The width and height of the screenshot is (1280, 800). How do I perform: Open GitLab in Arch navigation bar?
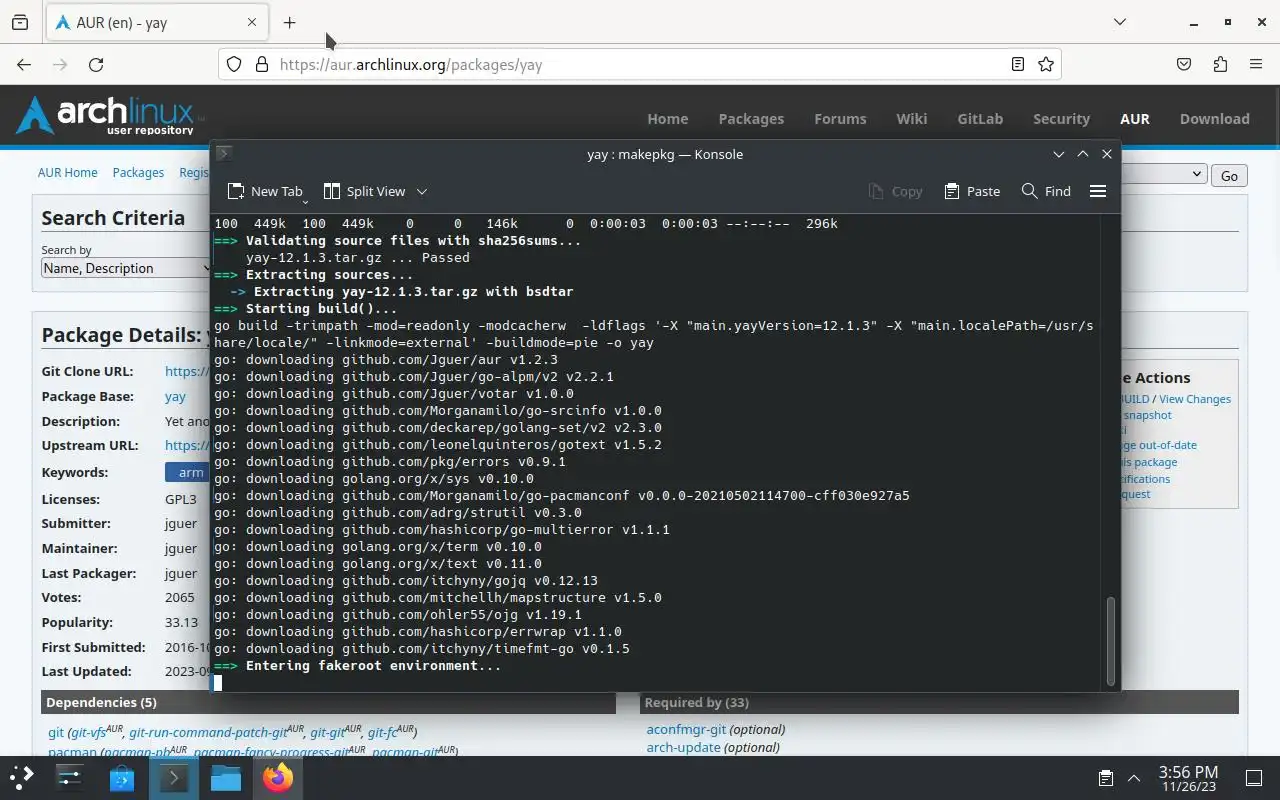(x=980, y=118)
